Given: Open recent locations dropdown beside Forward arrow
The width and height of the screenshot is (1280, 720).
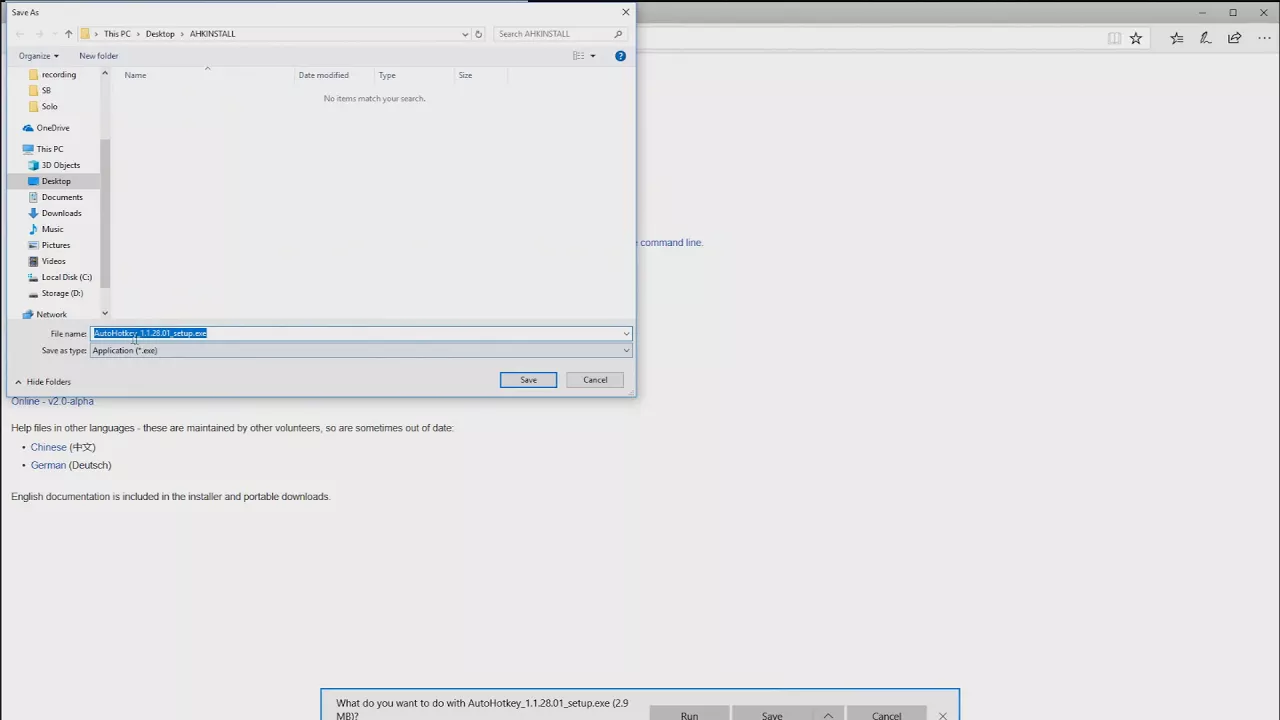Looking at the screenshot, I should click(54, 34).
